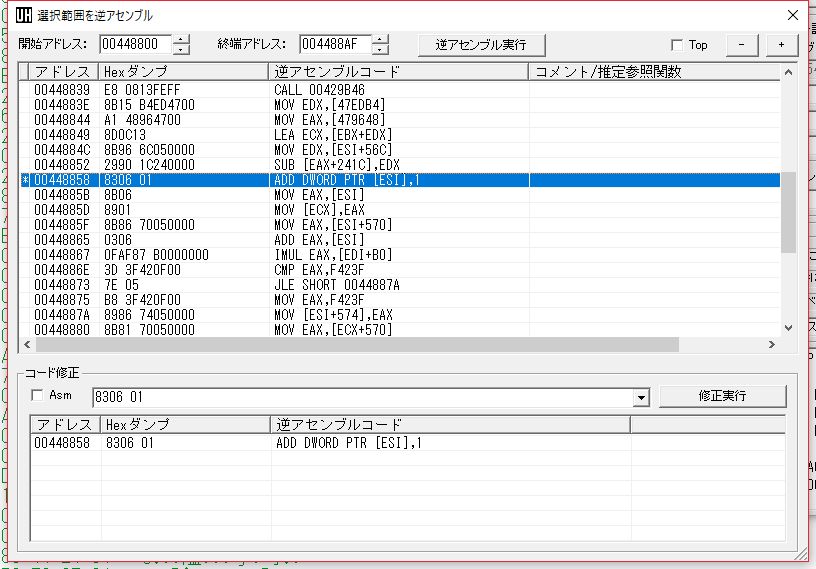816x569 pixels.
Task: Close the disassemble dialog window
Action: coord(793,15)
